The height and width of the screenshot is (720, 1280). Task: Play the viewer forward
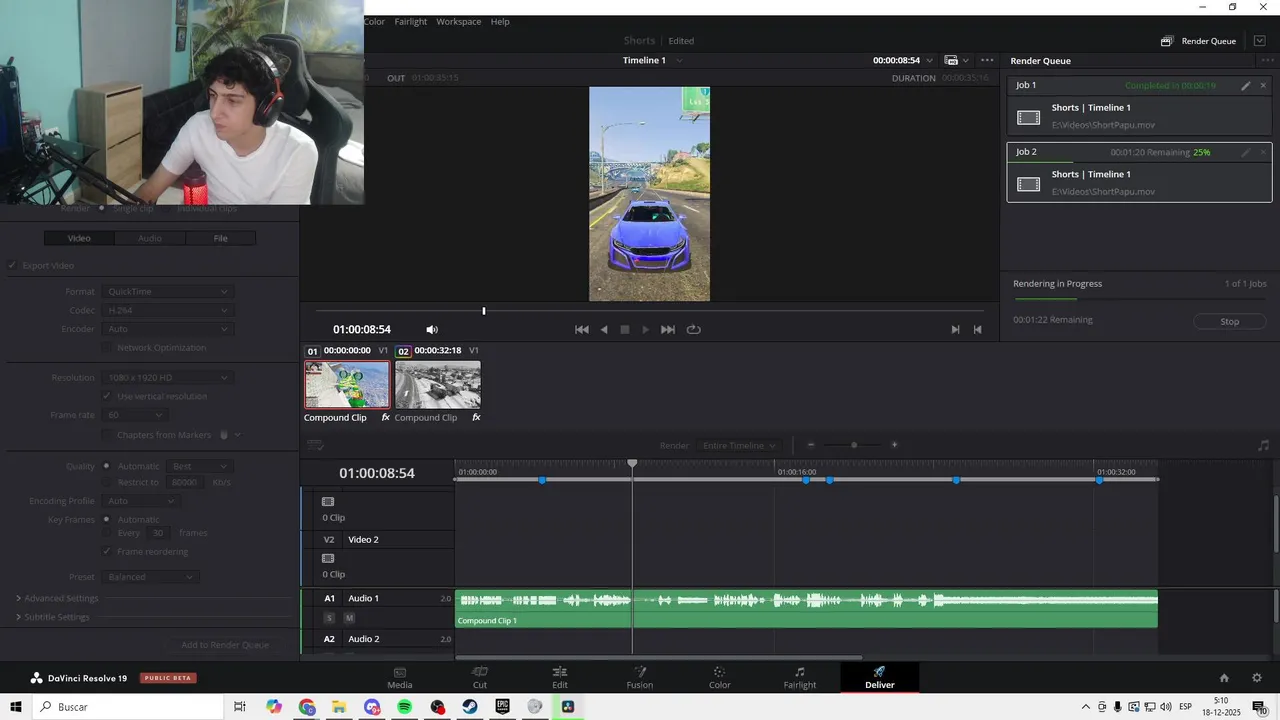click(645, 329)
